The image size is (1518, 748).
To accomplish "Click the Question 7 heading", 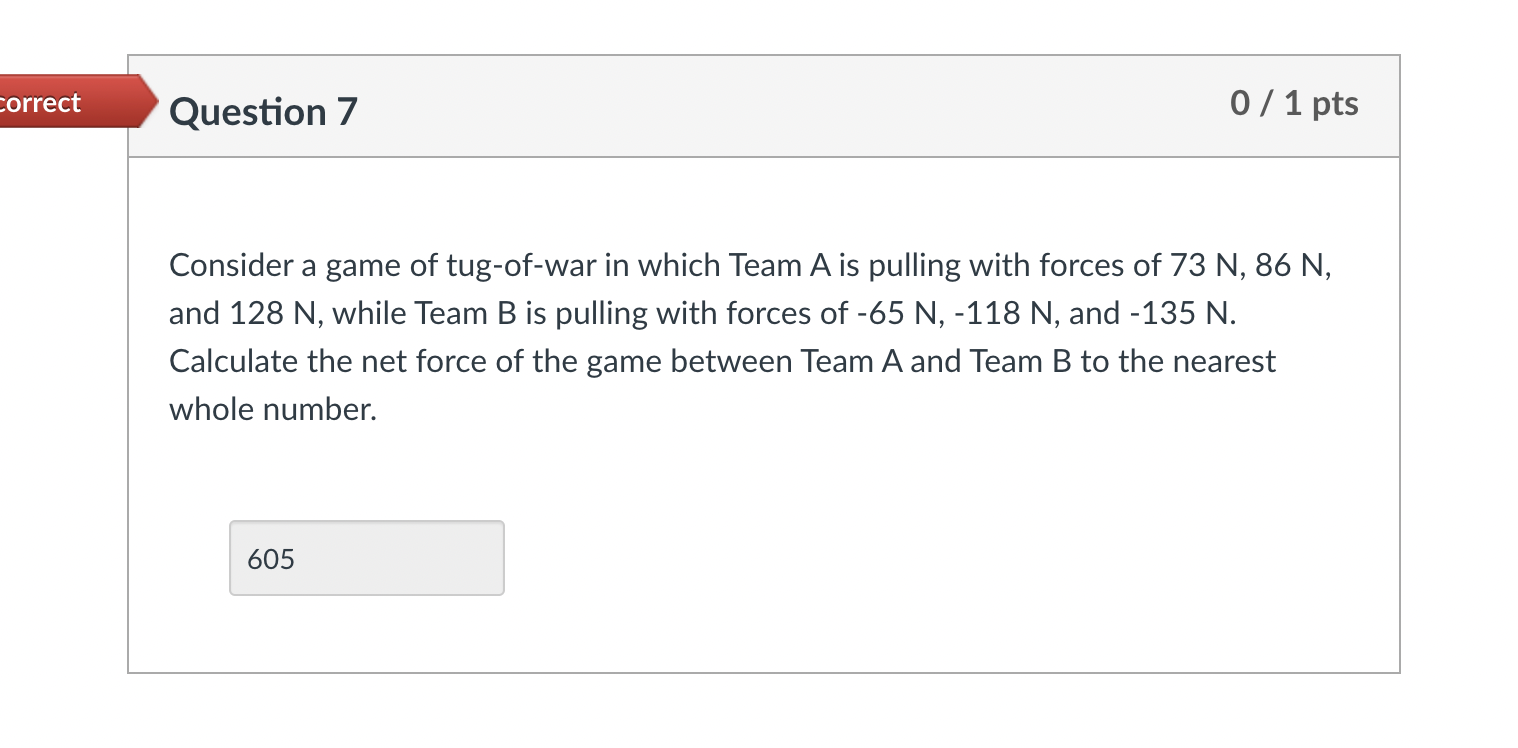I will pos(262,112).
